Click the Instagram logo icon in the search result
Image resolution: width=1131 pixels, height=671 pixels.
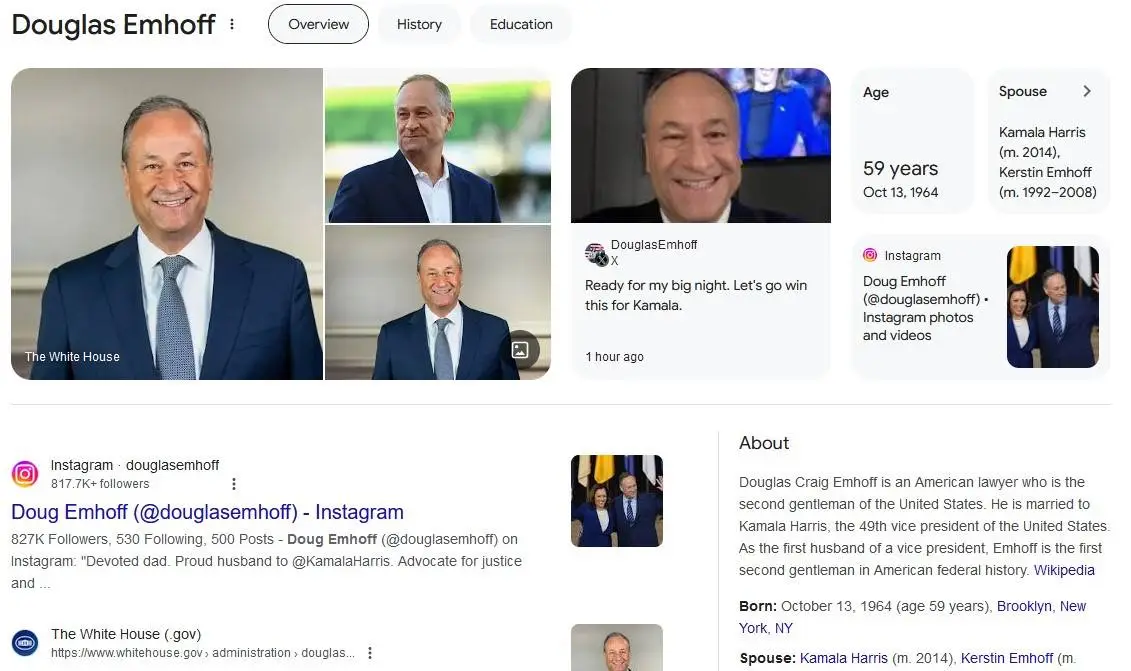tap(25, 474)
